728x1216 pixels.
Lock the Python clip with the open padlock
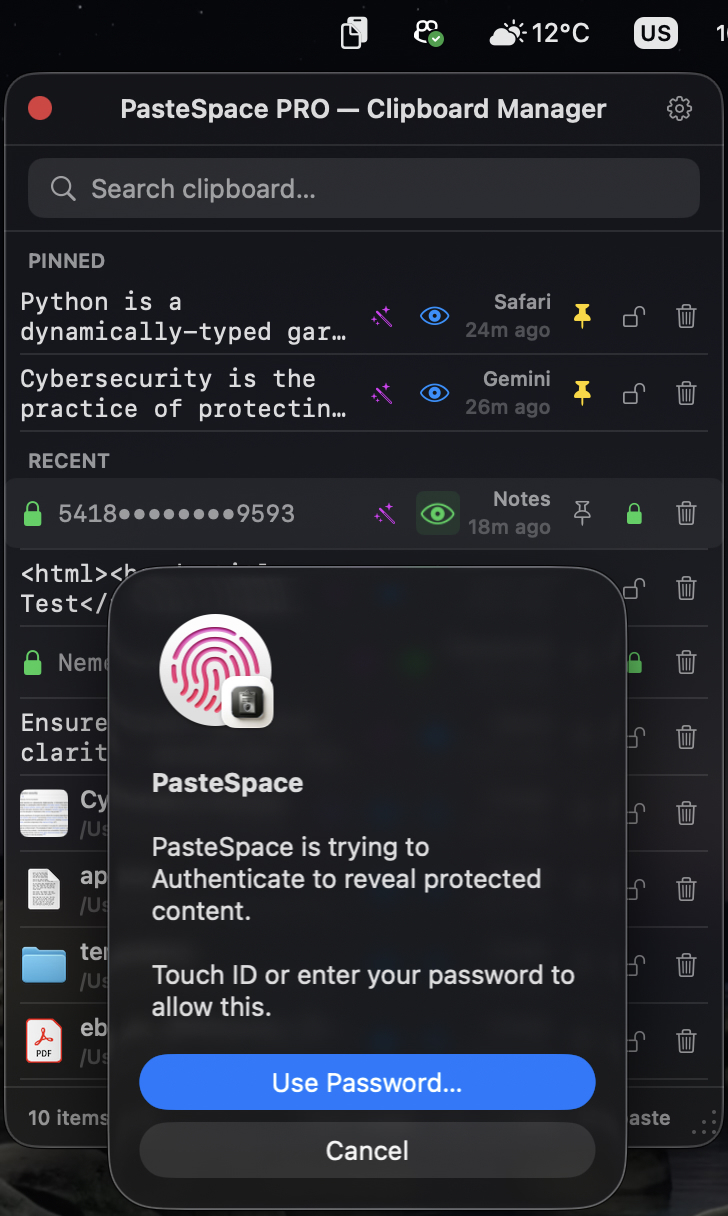point(634,317)
